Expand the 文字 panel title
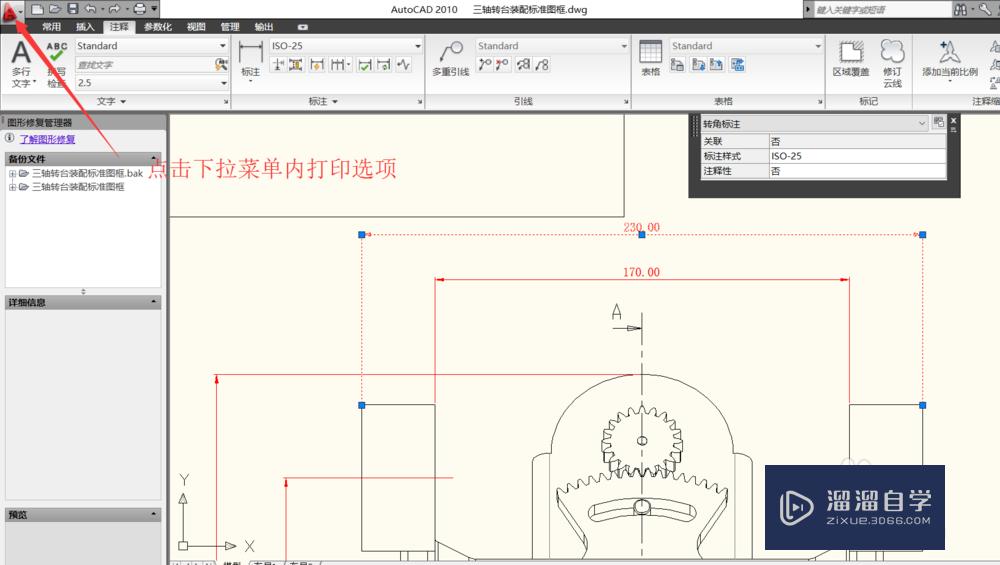1000x565 pixels. 112,101
